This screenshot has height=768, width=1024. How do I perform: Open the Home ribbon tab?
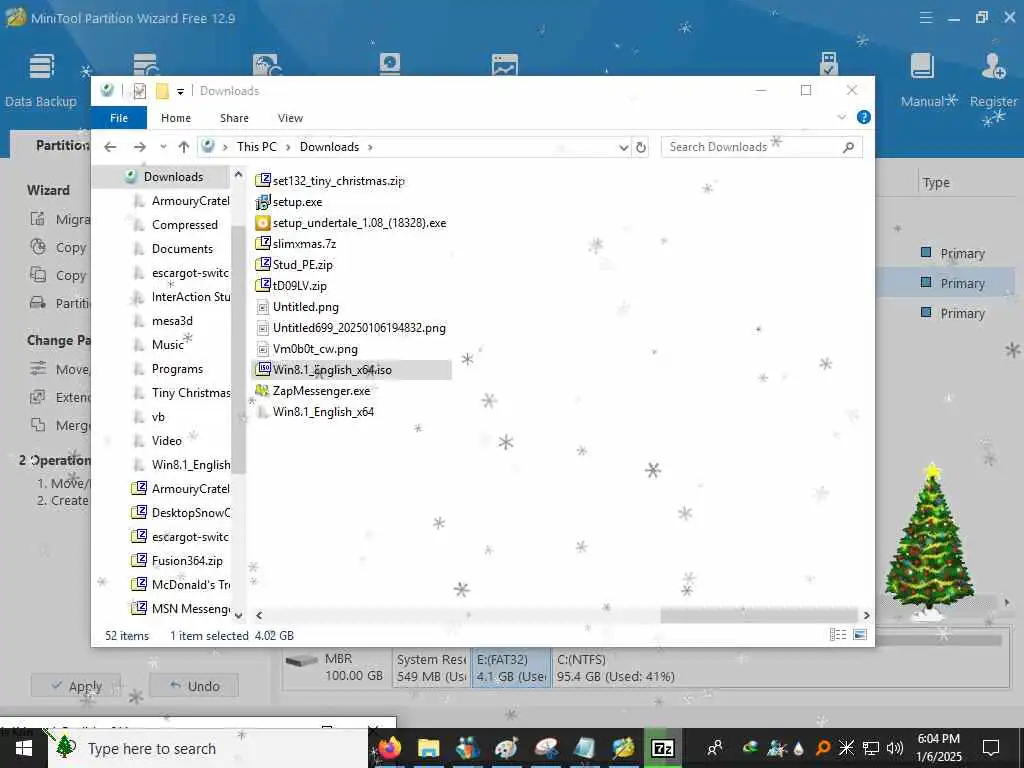point(176,118)
